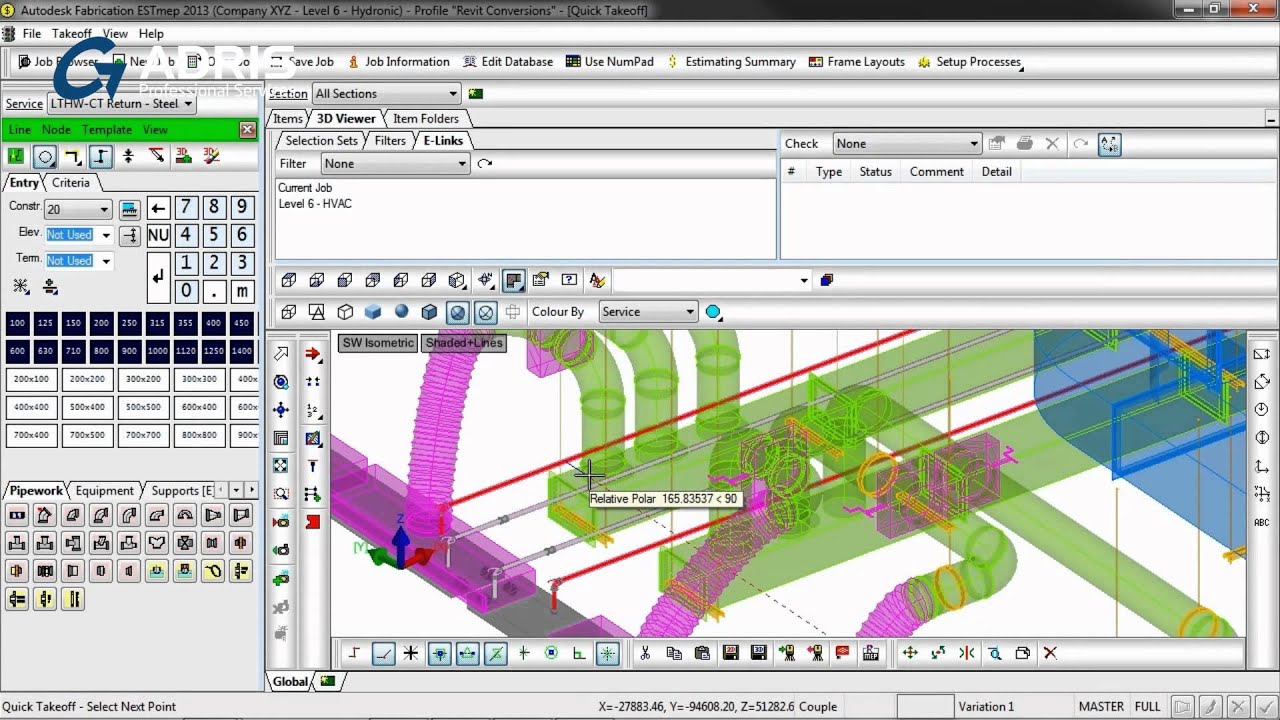Open the Check dropdown set to None
Image resolution: width=1280 pixels, height=720 pixels.
click(x=907, y=143)
